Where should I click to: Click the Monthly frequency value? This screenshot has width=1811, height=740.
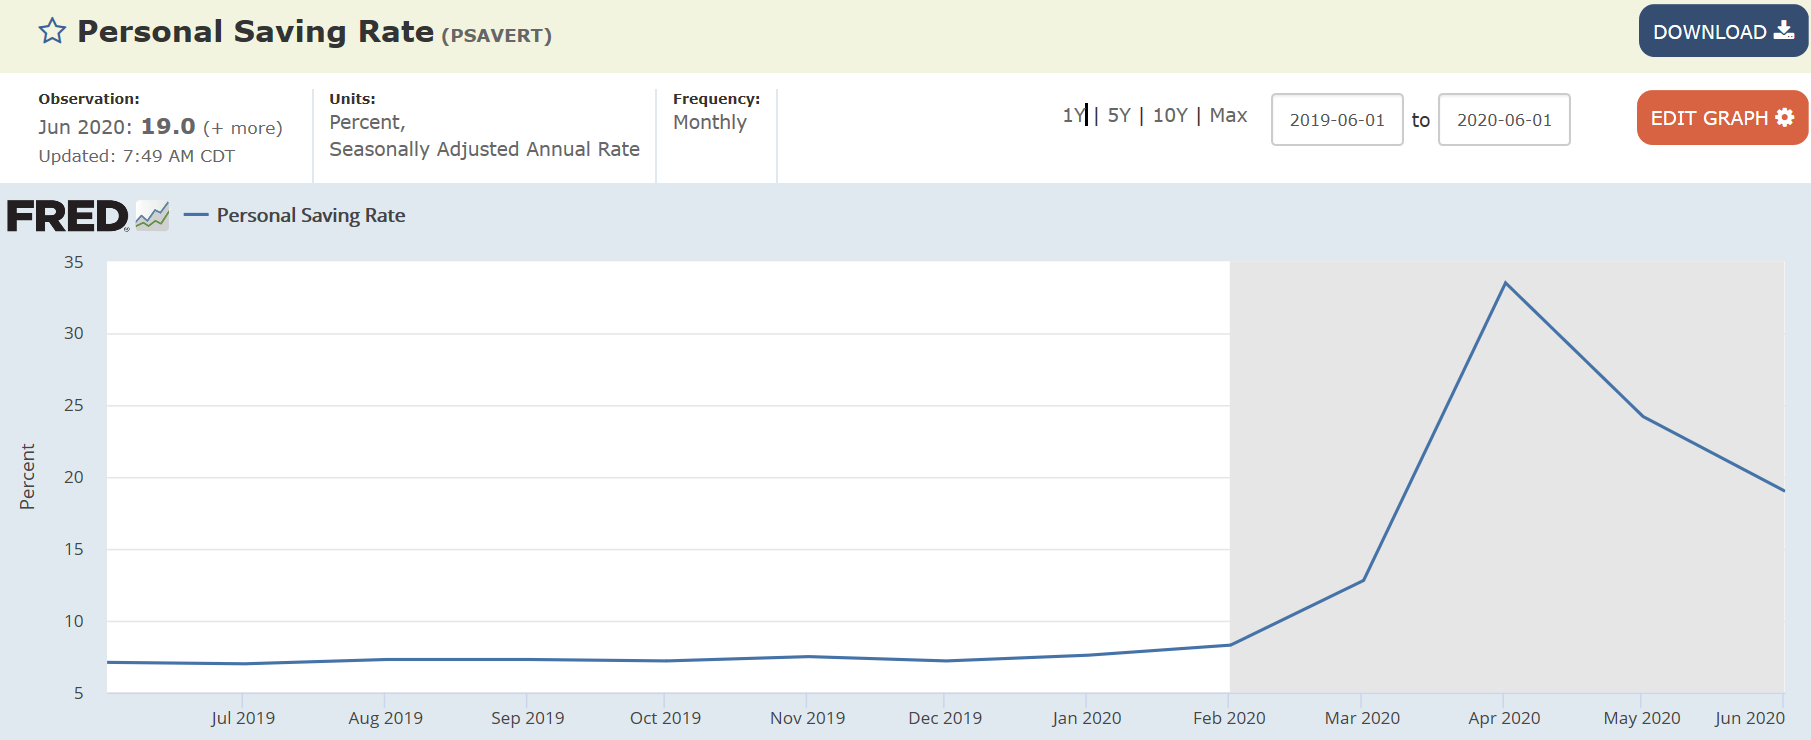[710, 122]
